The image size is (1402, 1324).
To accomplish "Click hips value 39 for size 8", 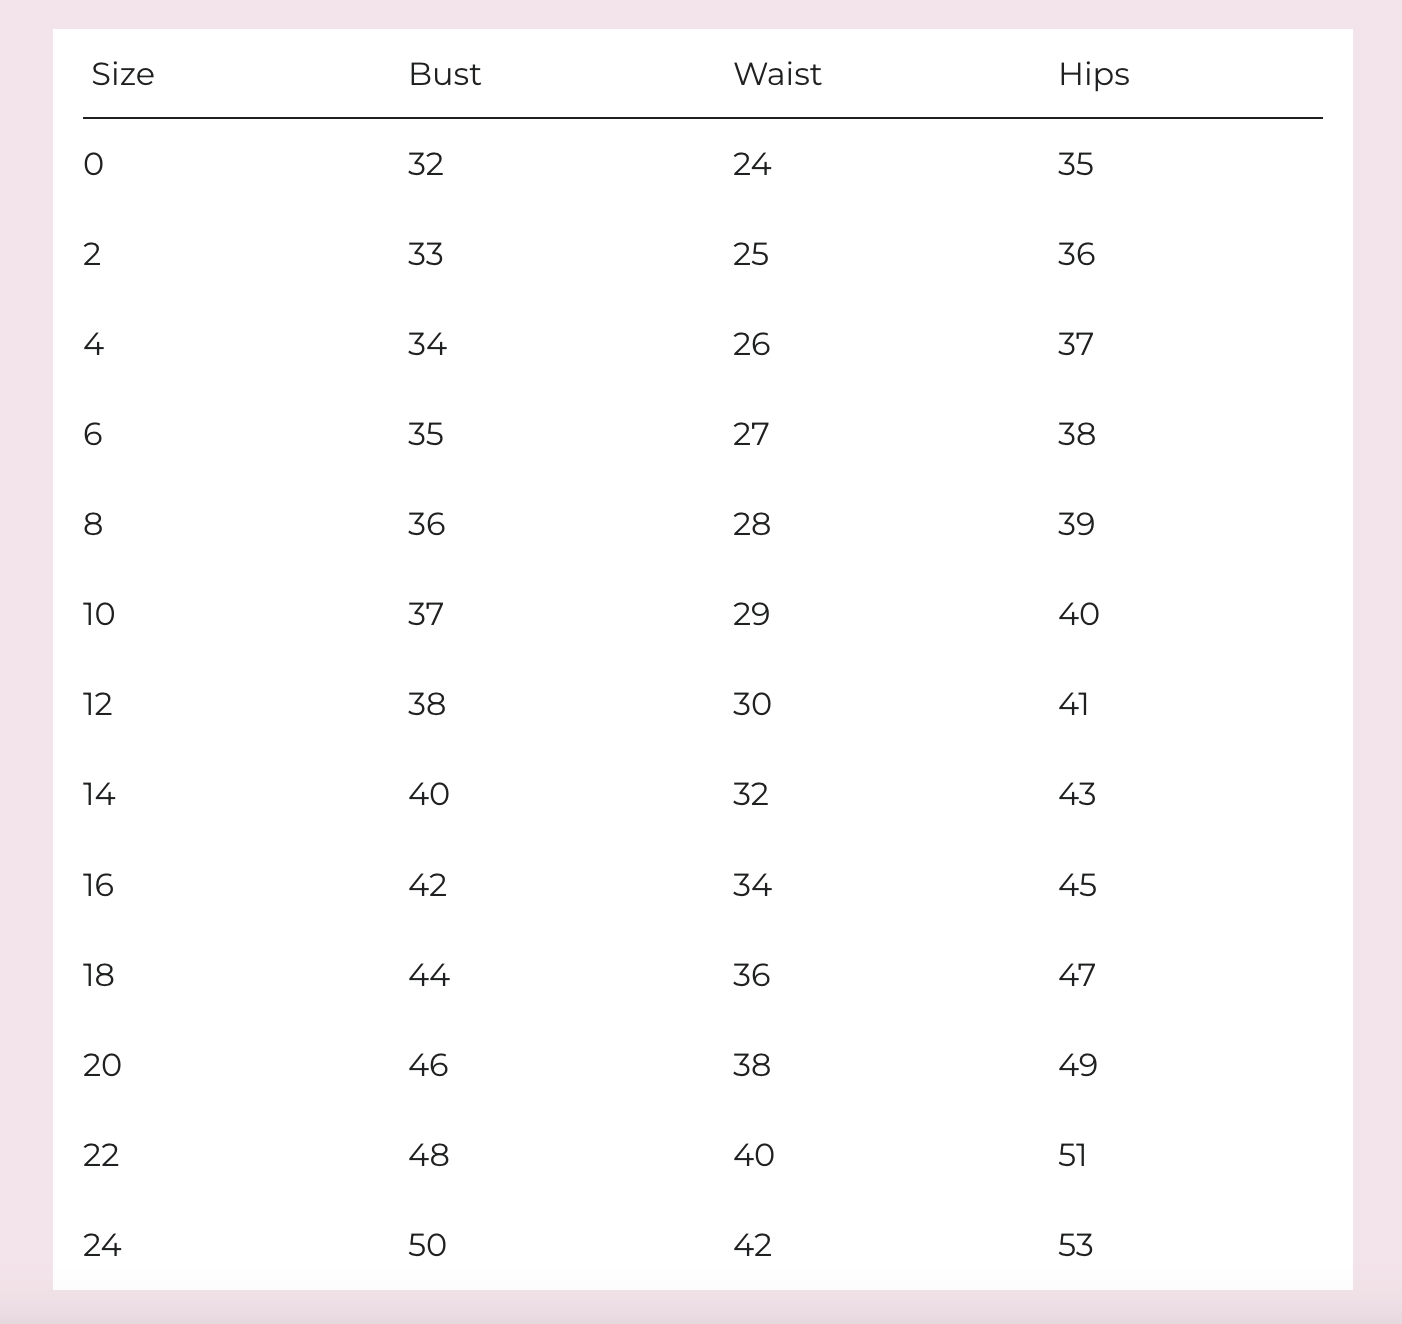I will pos(1076,524).
